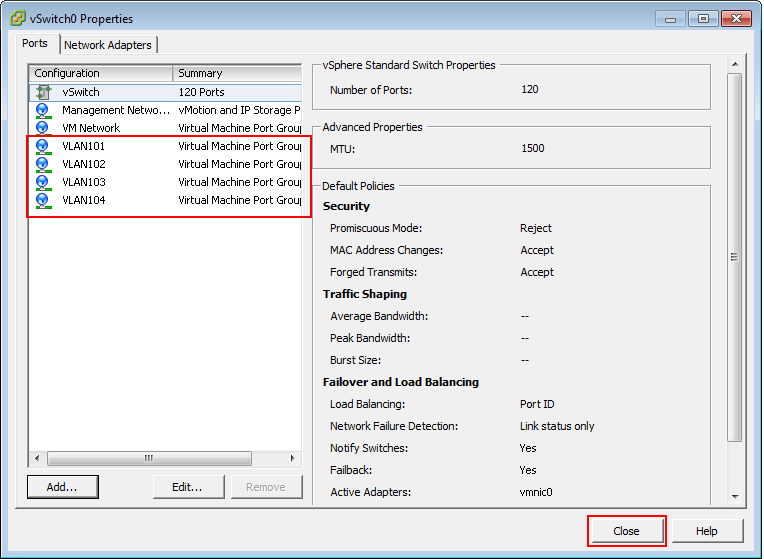
Task: Click the left arrow of the list's horizontal scrollbar
Action: click(38, 458)
